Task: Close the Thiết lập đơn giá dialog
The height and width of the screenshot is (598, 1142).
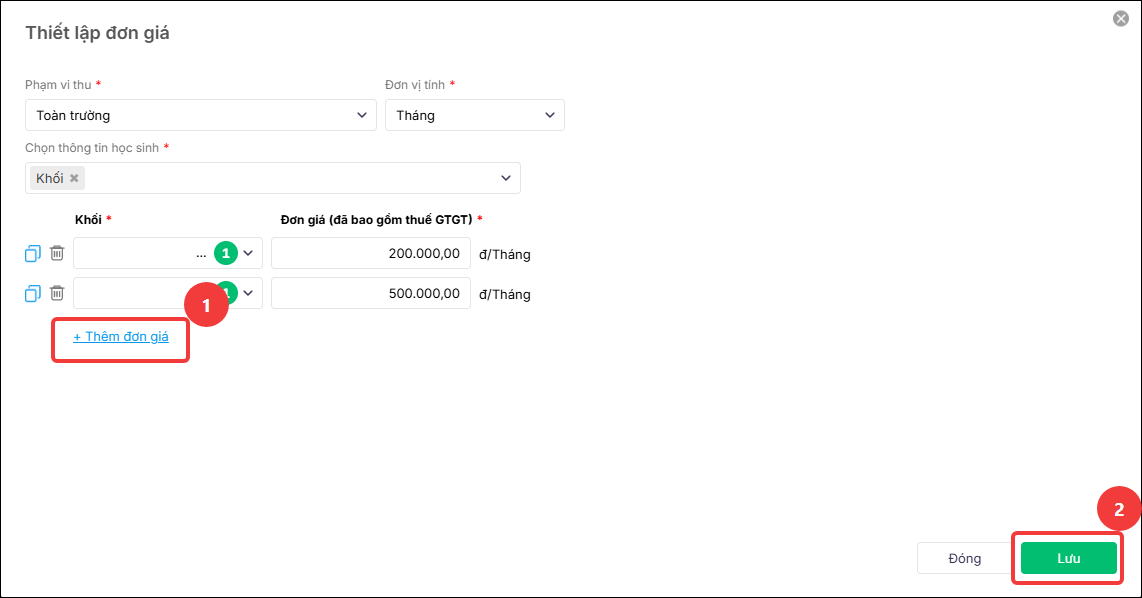Action: pyautogui.click(x=1121, y=19)
